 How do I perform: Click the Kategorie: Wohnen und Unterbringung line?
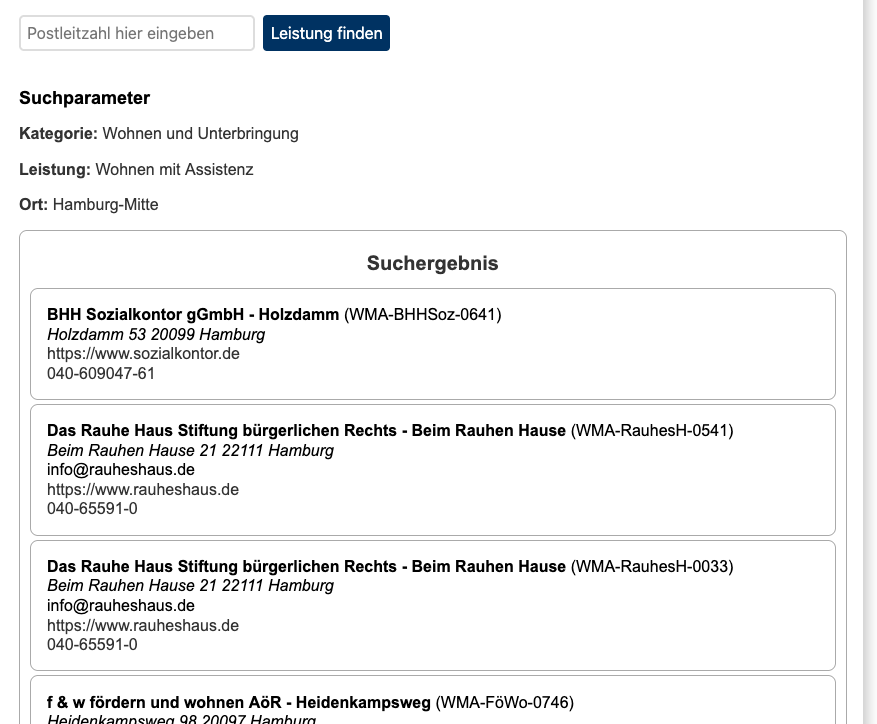[x=159, y=134]
